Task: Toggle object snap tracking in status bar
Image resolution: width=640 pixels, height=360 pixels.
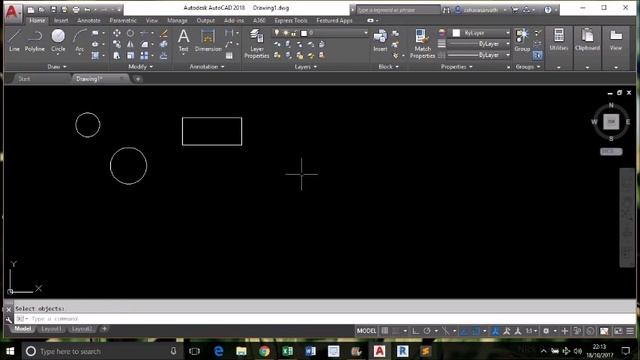Action: coord(464,331)
